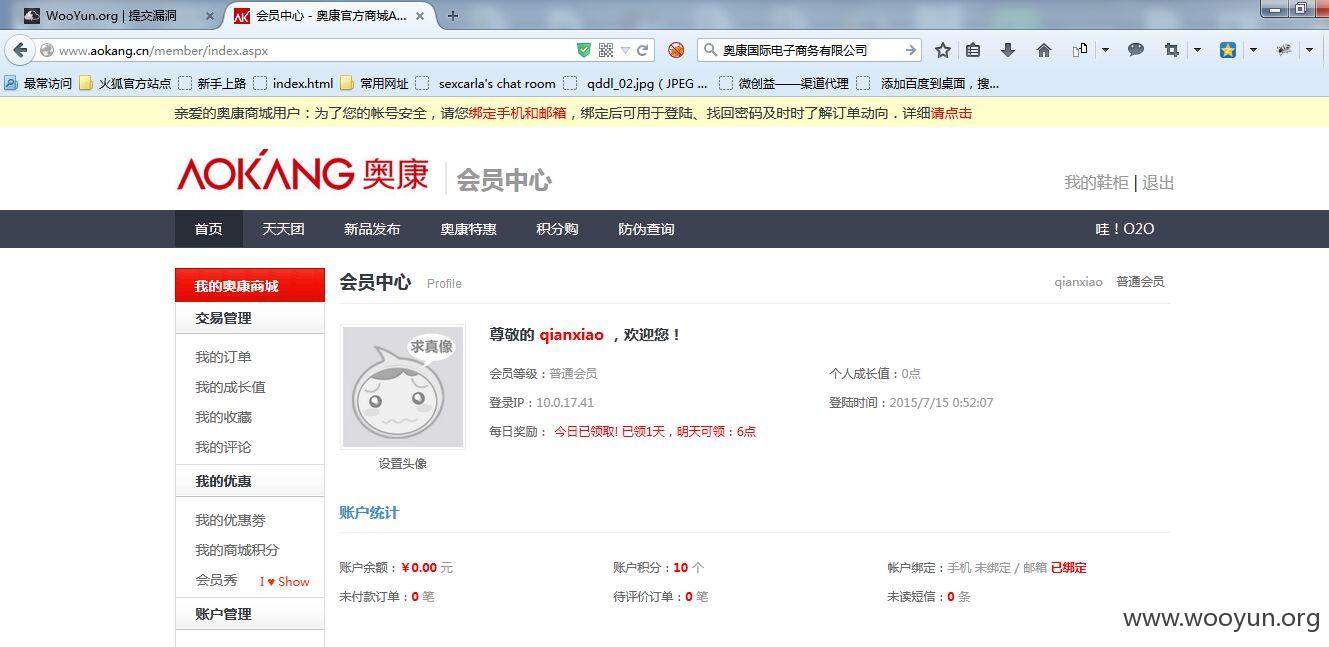Open the downloads arrow icon
This screenshot has width=1329, height=647.
click(x=1008, y=50)
